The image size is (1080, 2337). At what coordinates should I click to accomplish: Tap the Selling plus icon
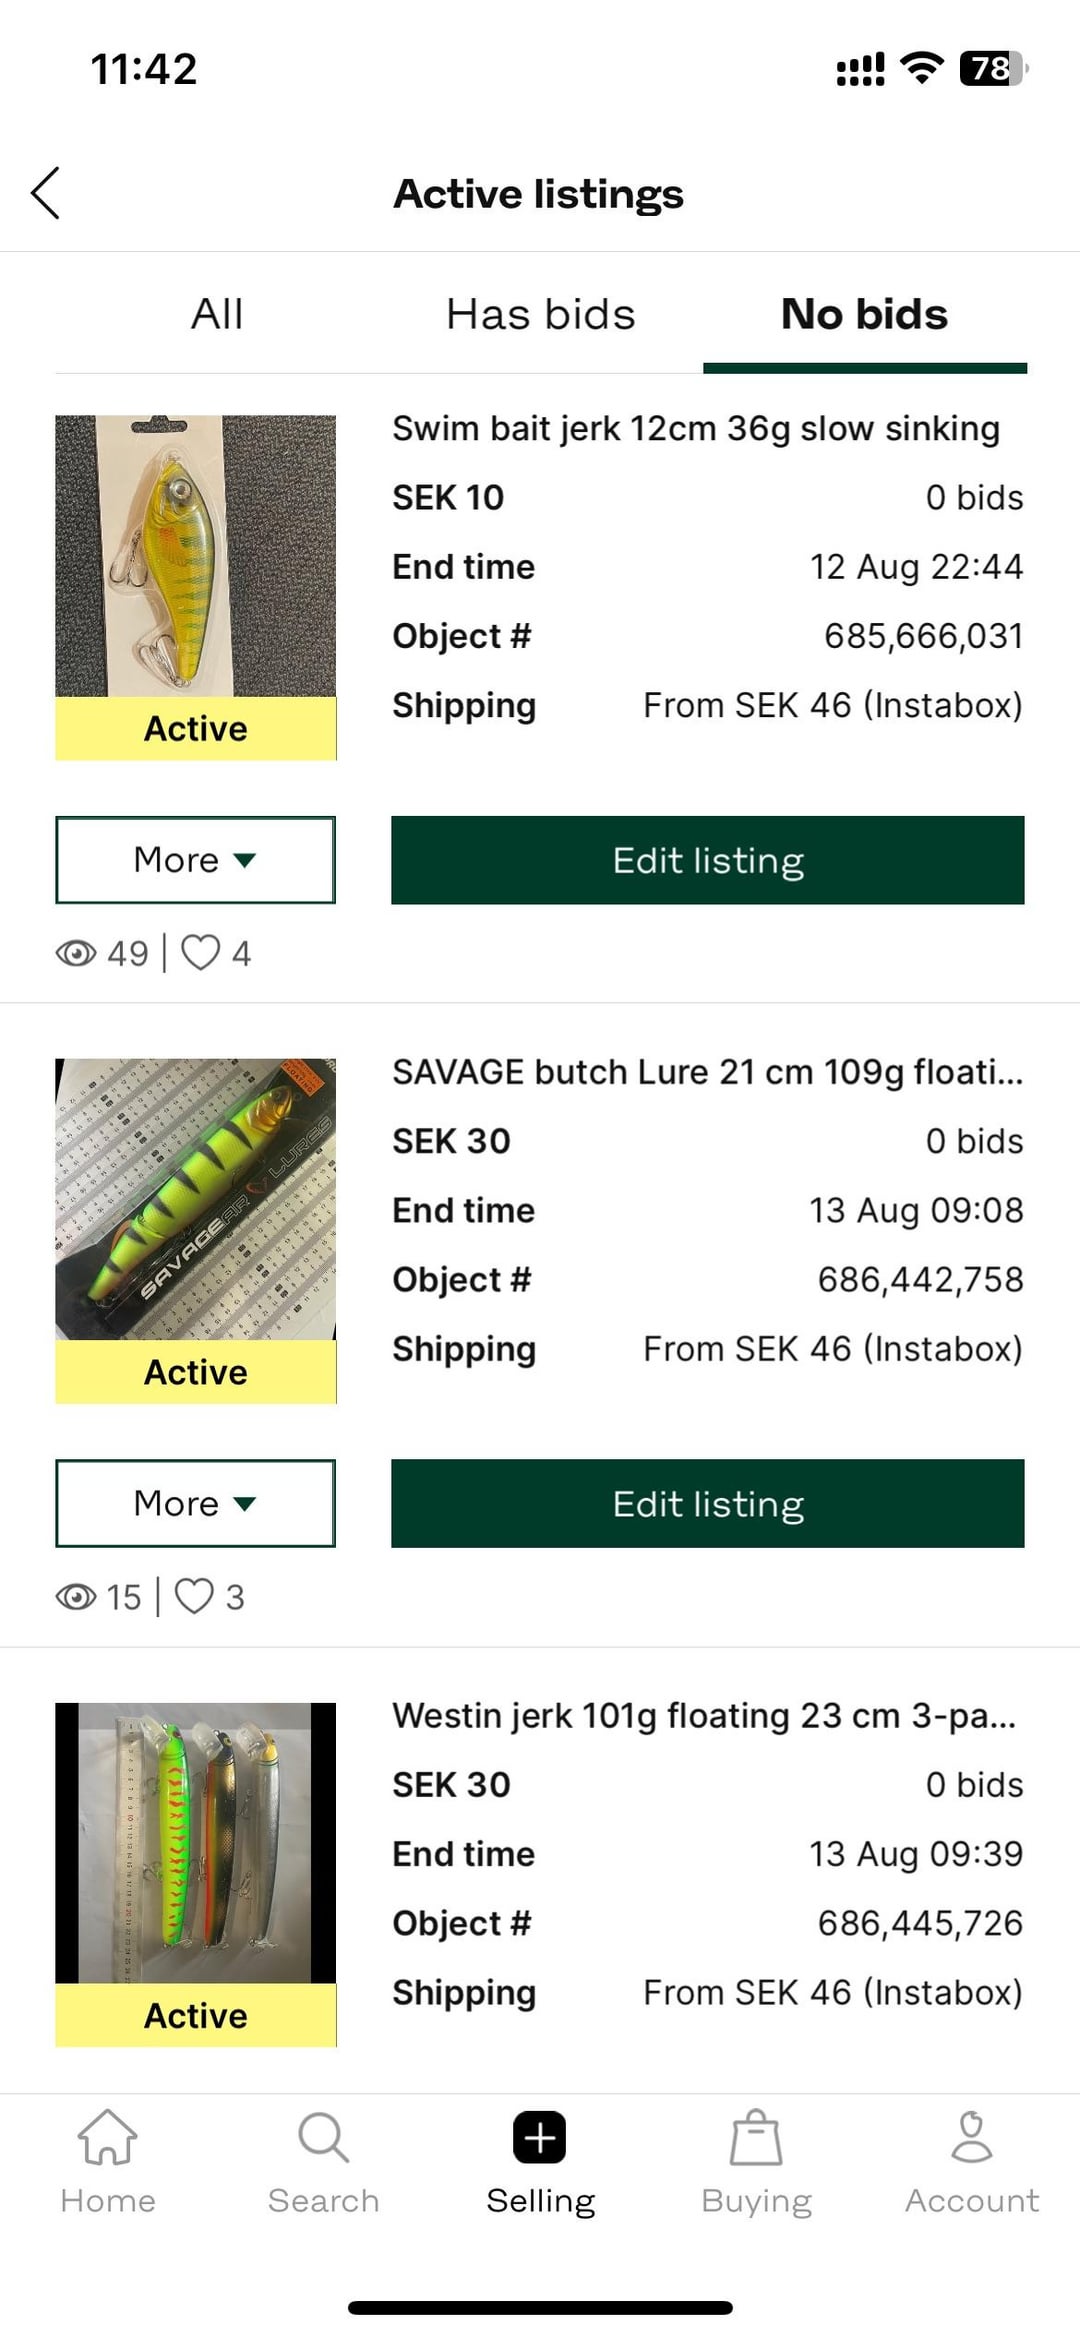click(540, 2138)
